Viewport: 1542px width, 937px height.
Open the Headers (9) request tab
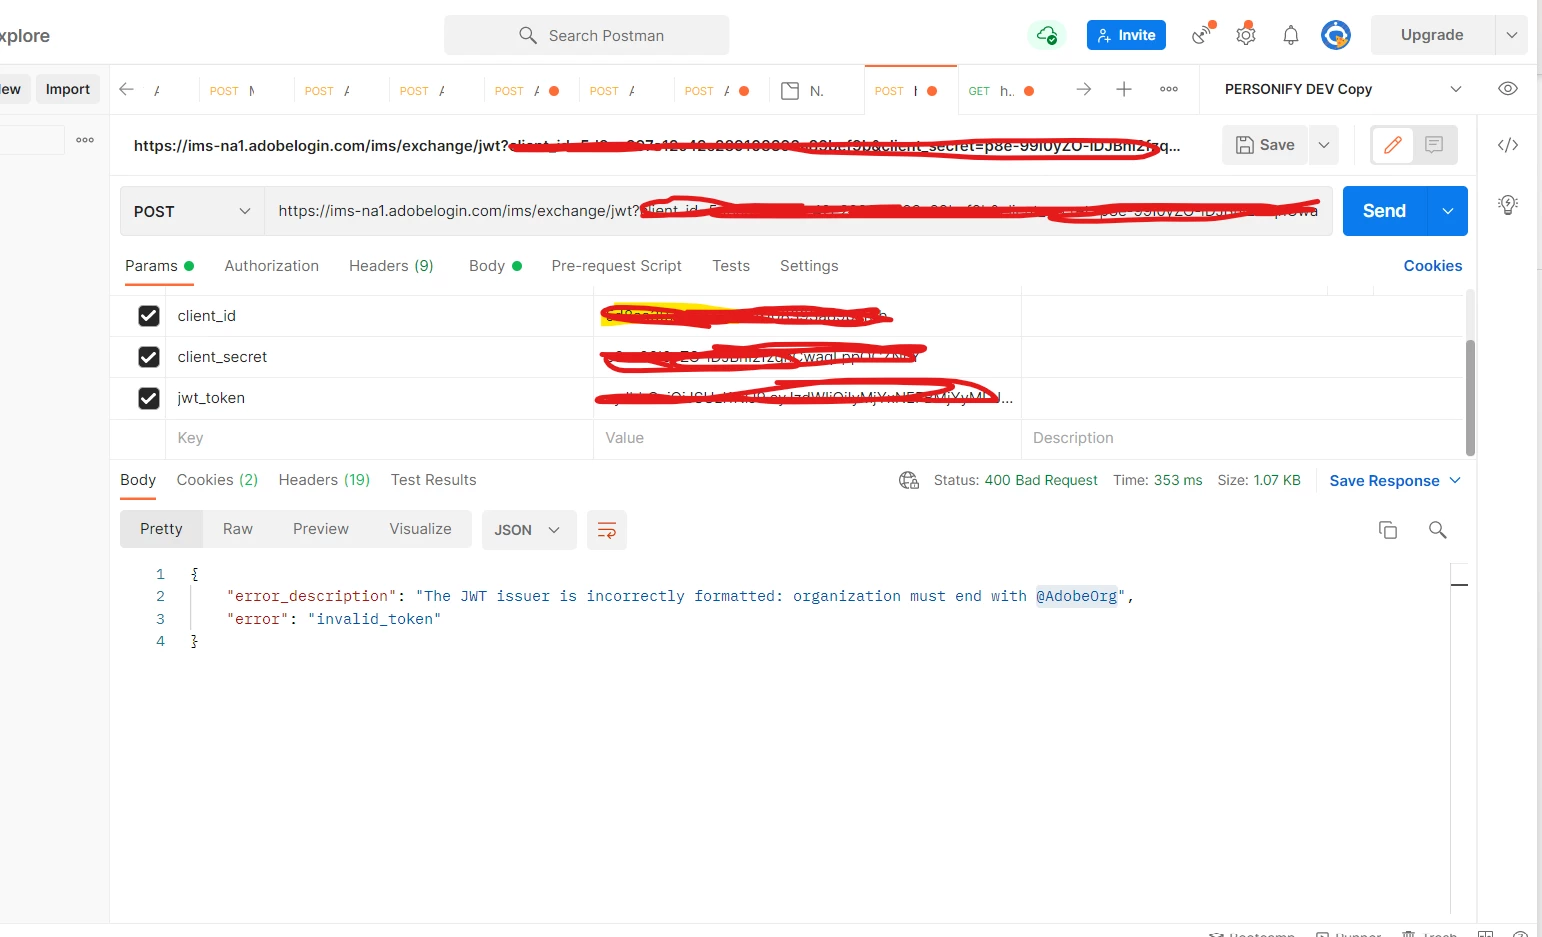tap(391, 266)
